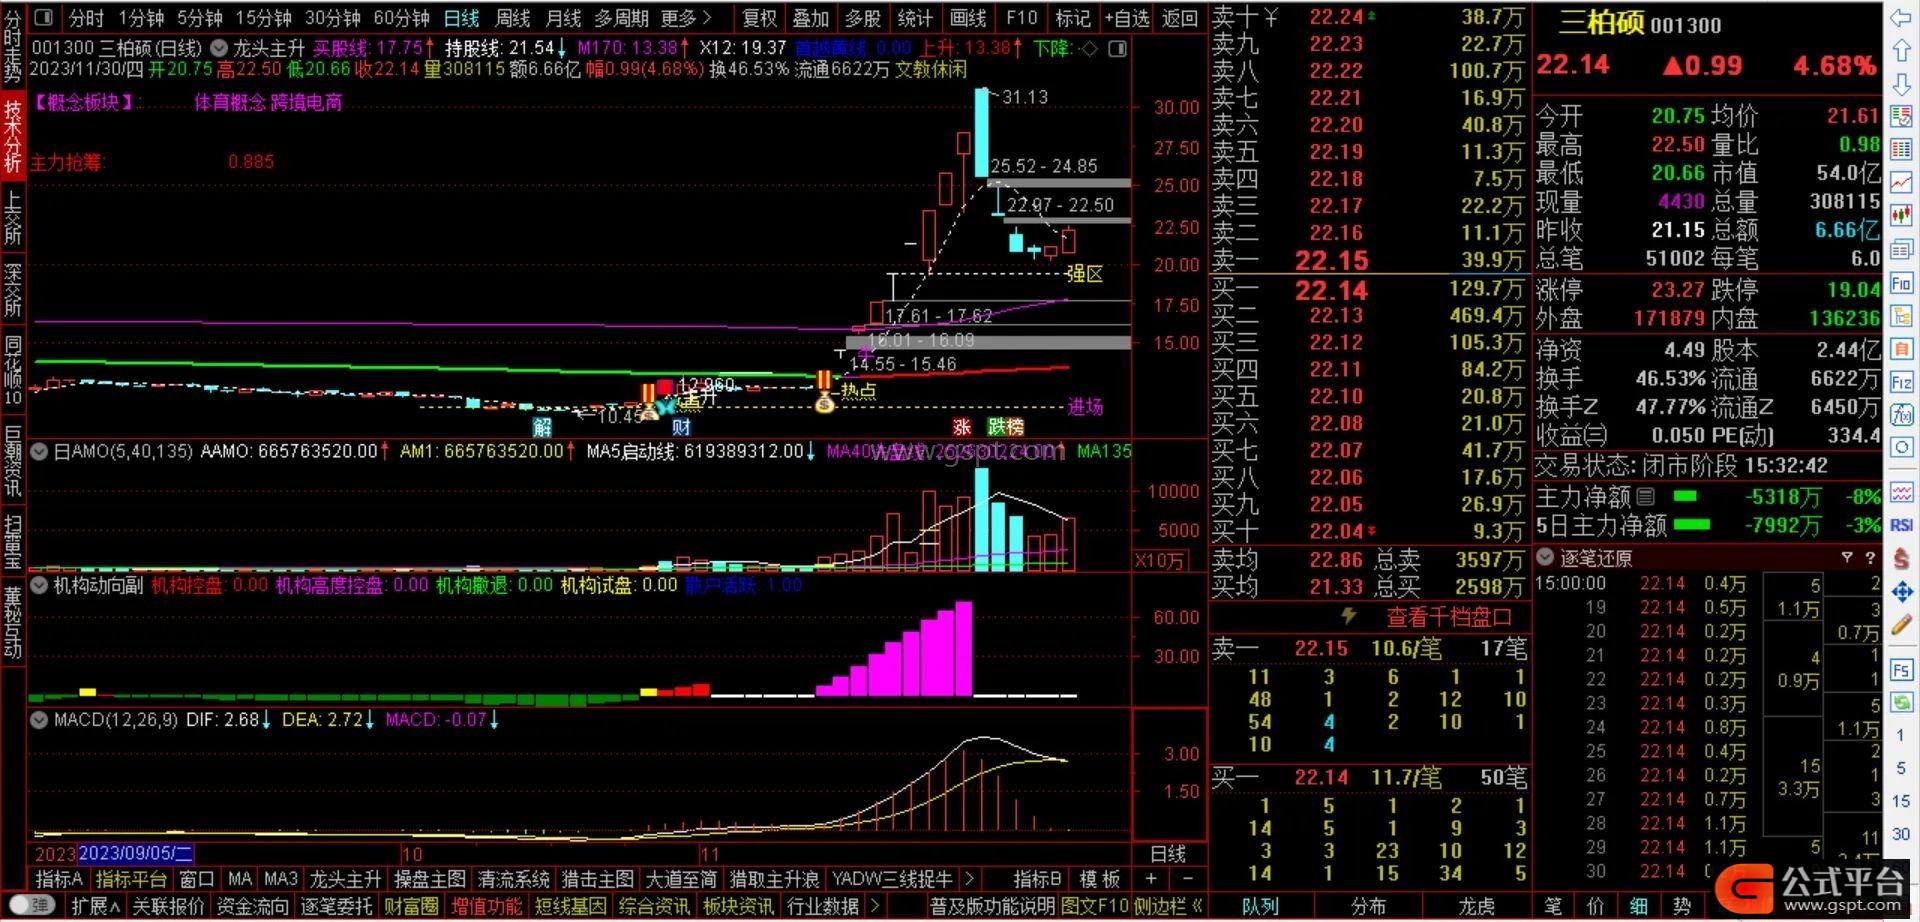Click arrow after 行业数据 for more tabs
Image resolution: width=1920 pixels, height=922 pixels.
click(x=874, y=906)
